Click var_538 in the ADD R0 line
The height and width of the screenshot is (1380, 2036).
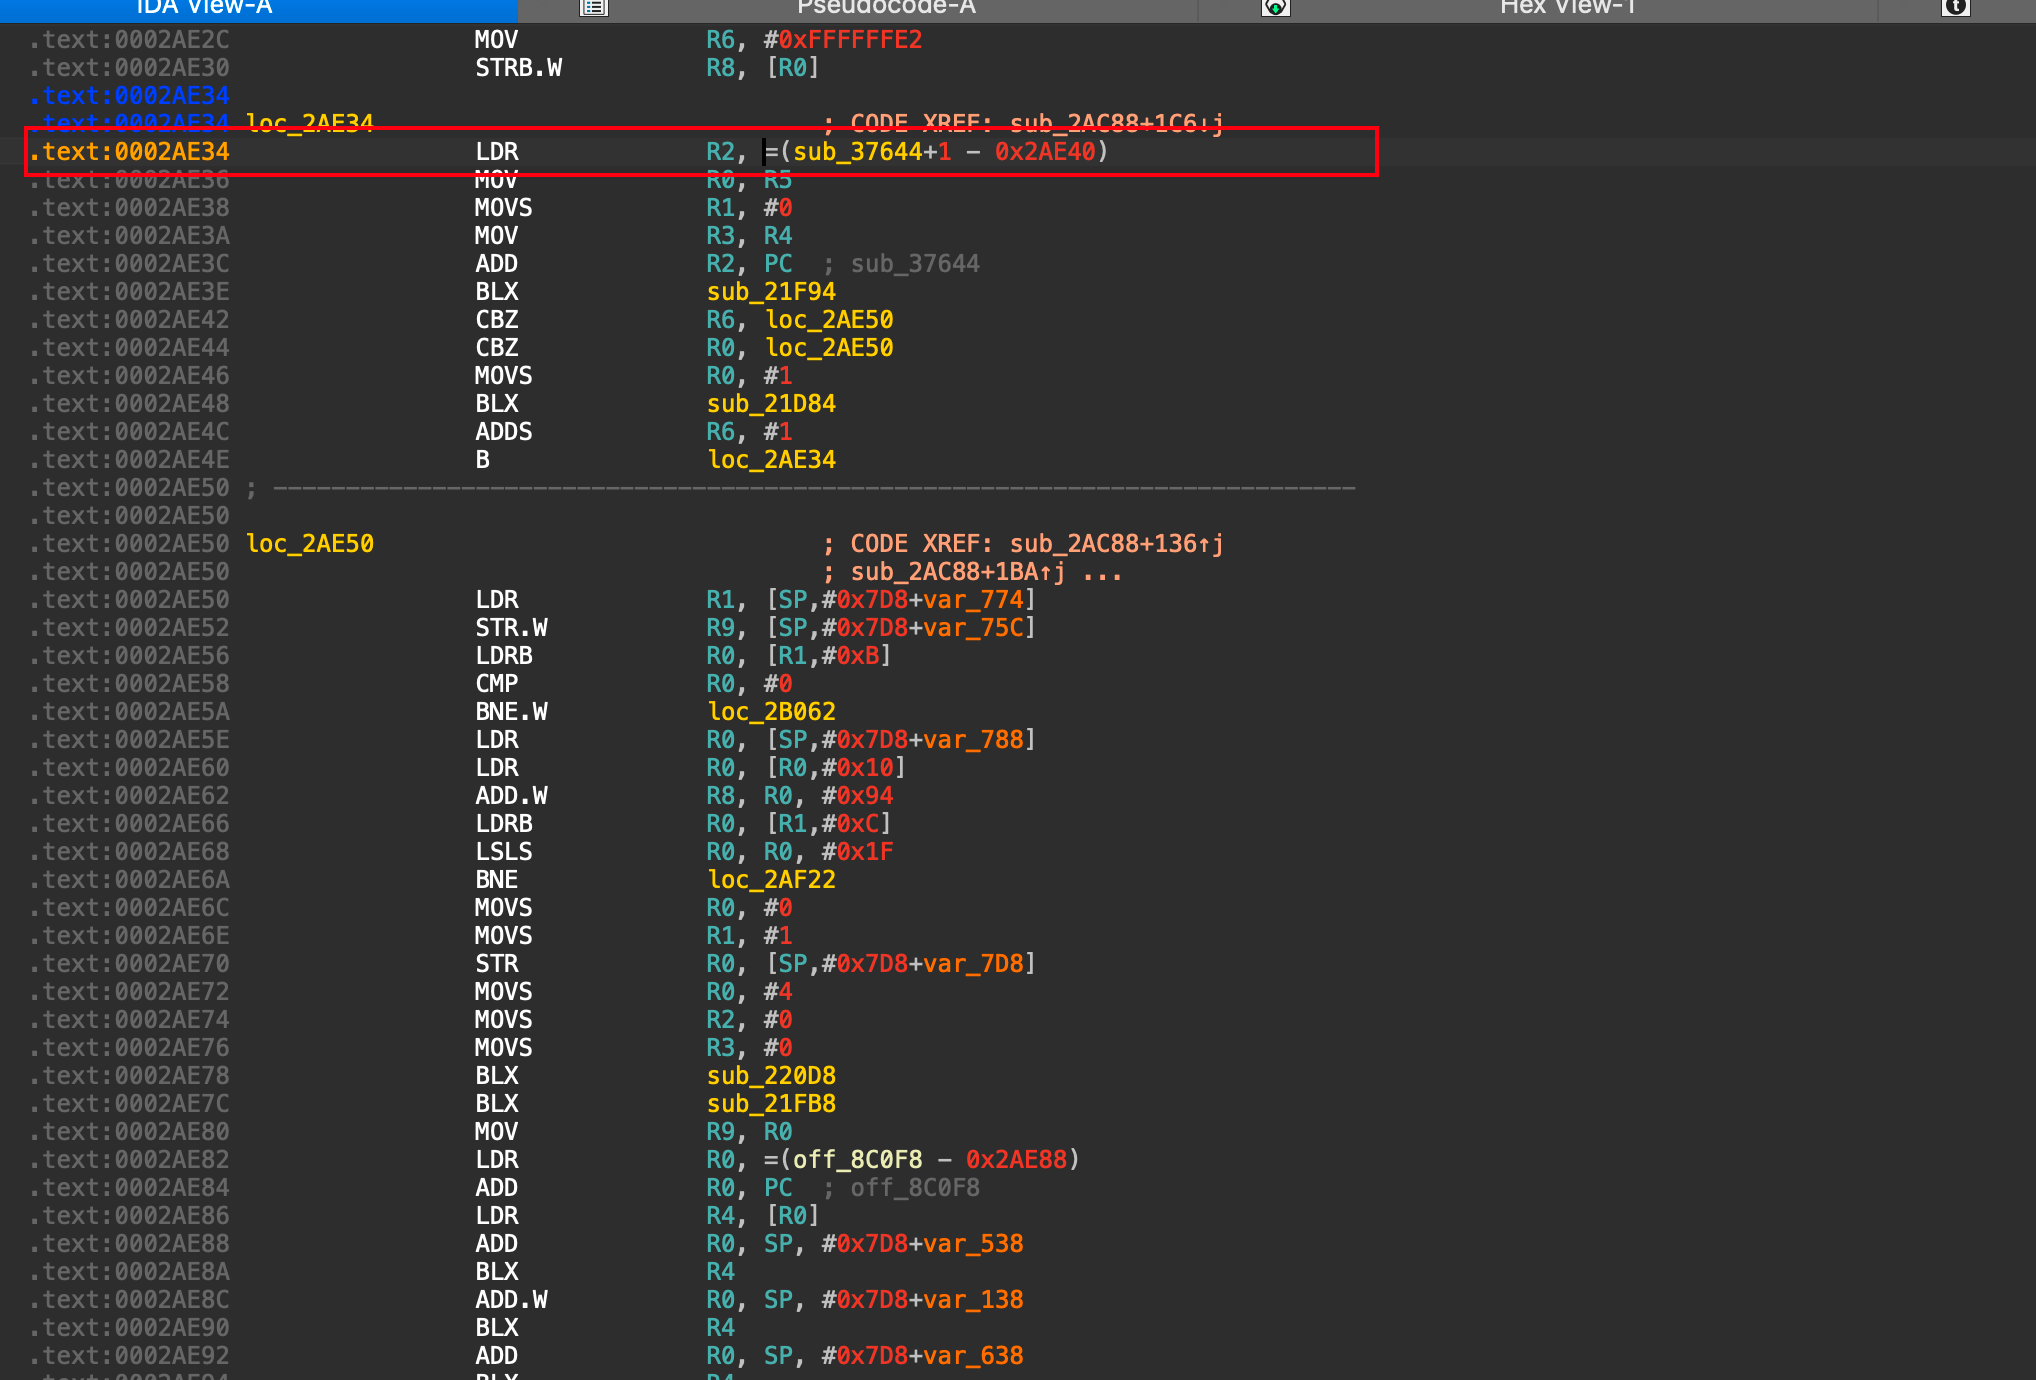click(973, 1244)
